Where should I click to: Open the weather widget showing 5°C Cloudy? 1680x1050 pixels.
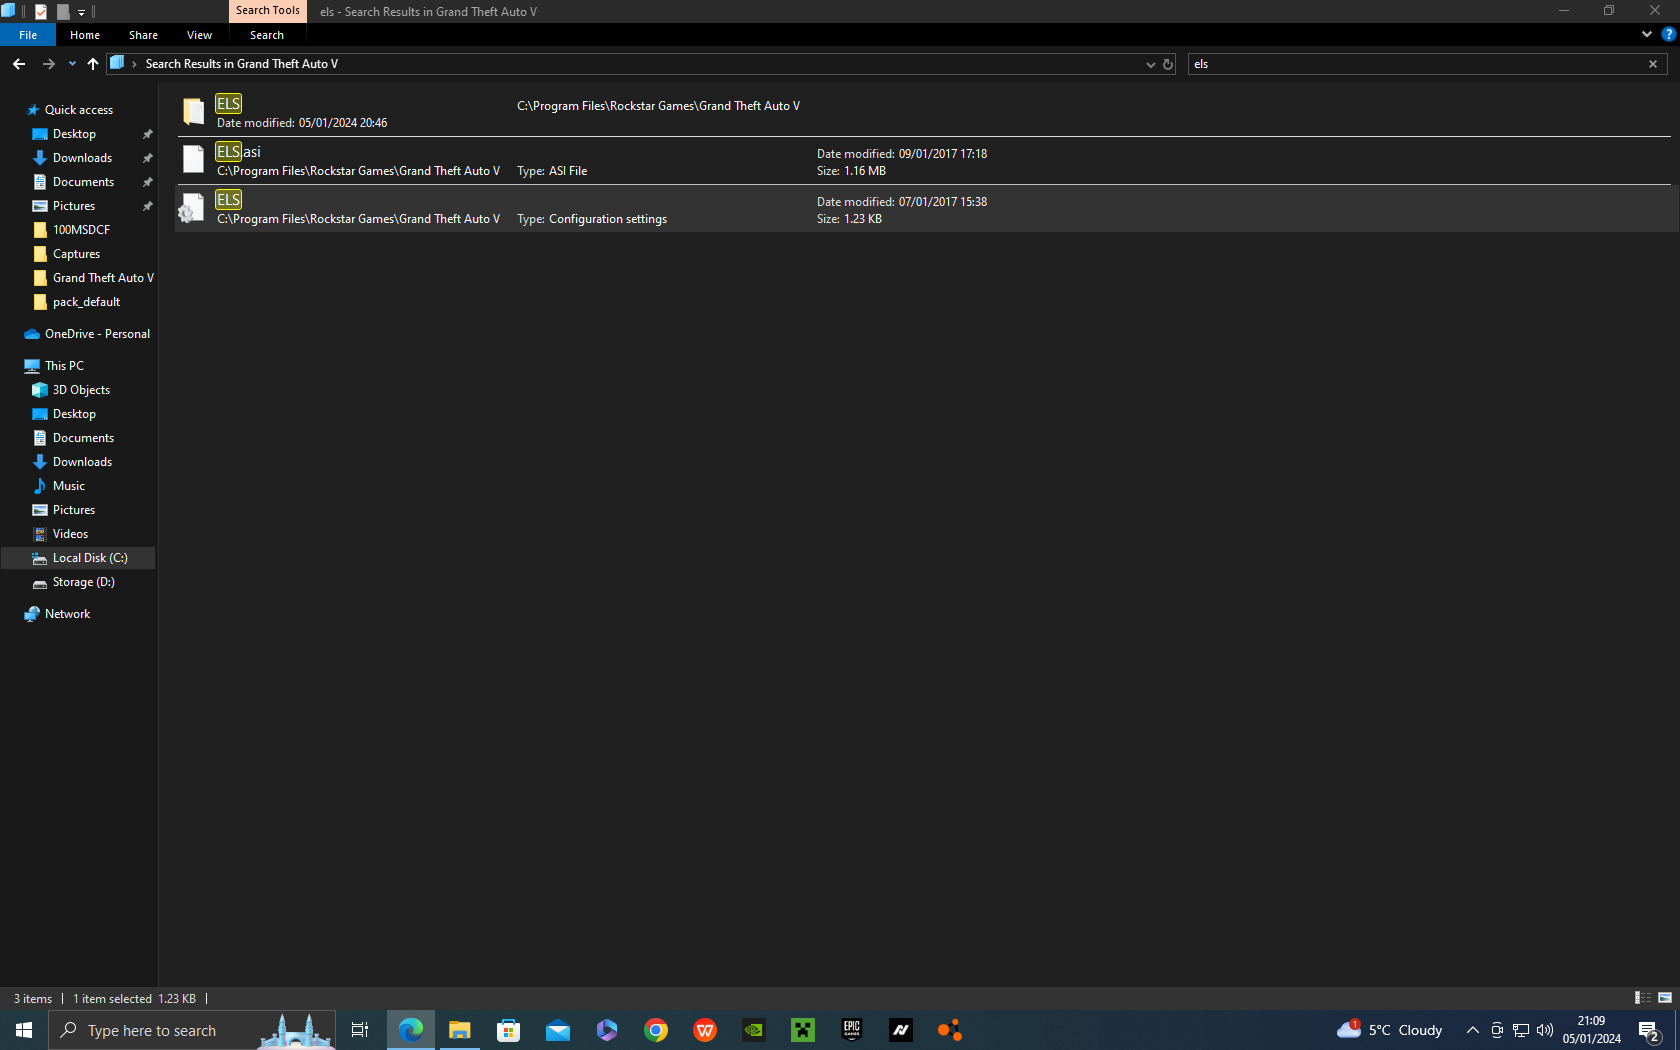click(x=1390, y=1030)
